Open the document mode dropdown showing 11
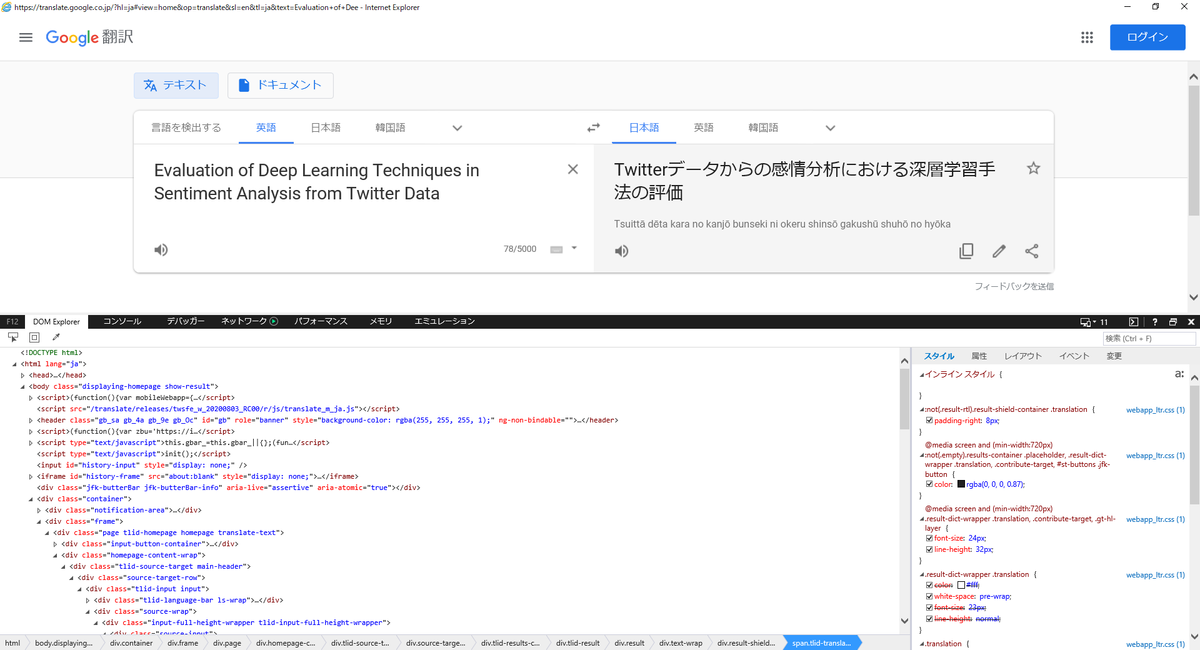Viewport: 1200px width, 650px height. point(1095,322)
